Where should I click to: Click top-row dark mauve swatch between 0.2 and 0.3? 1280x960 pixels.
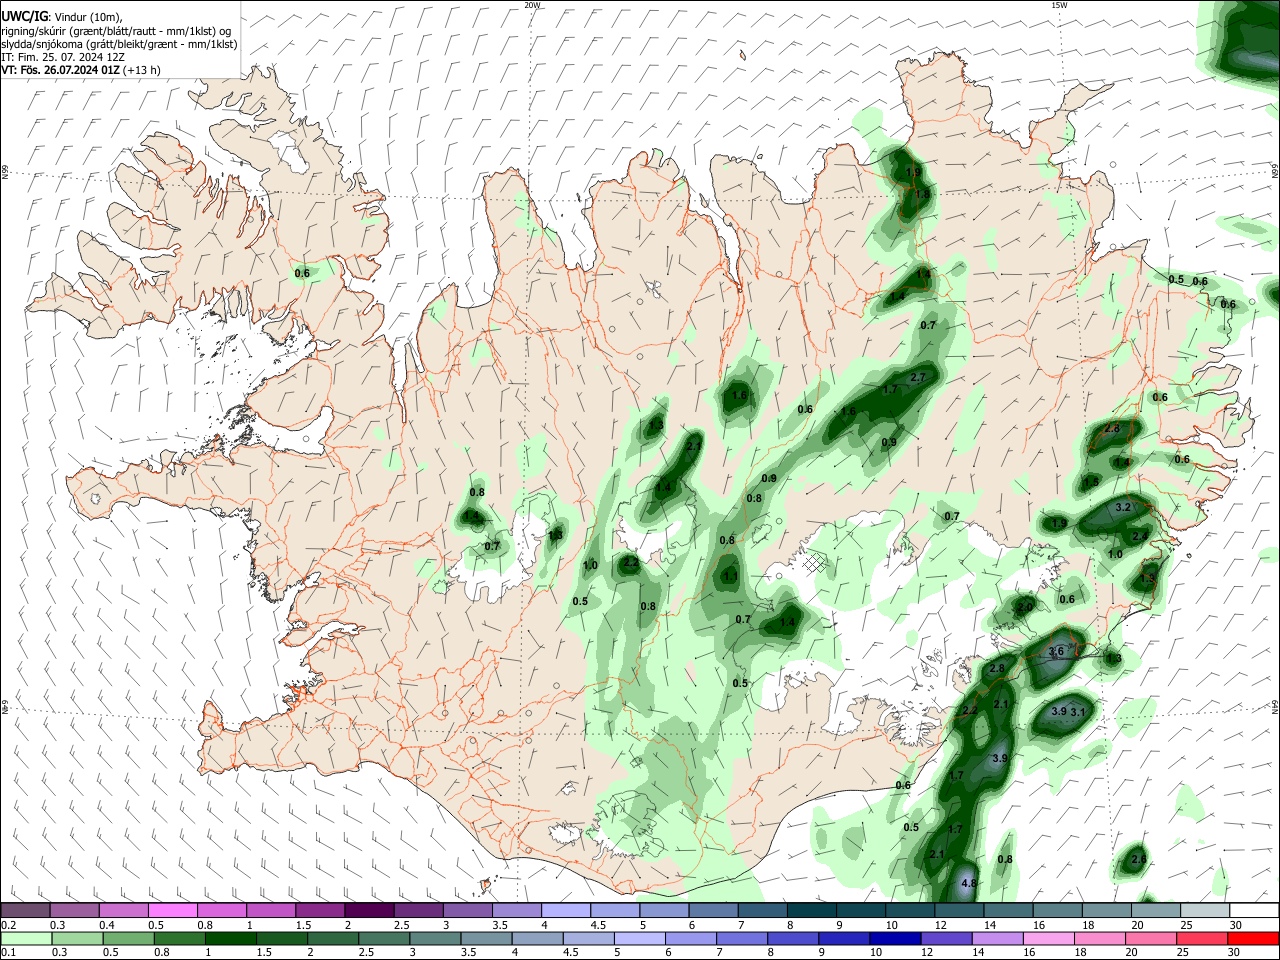(25, 911)
